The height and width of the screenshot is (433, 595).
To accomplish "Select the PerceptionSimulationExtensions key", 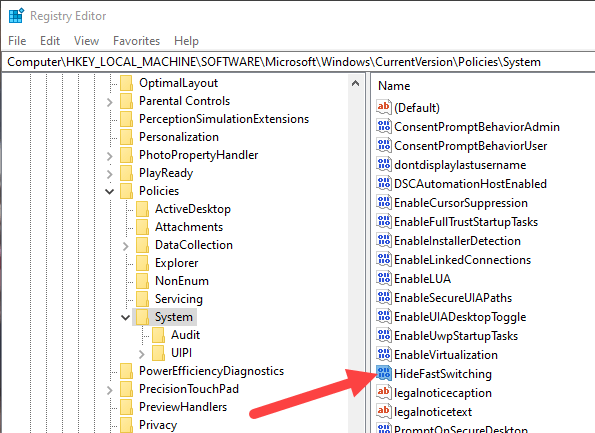I will (x=224, y=119).
